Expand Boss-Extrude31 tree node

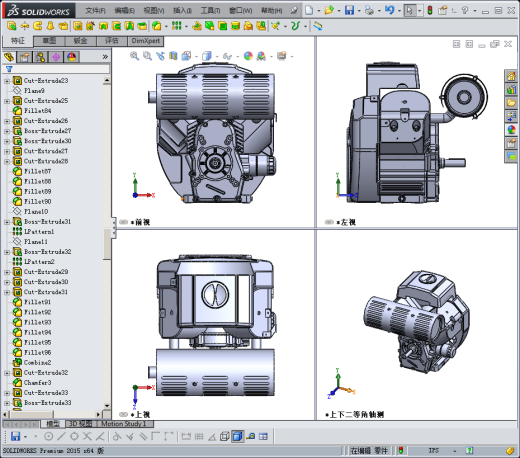pyautogui.click(x=7, y=222)
